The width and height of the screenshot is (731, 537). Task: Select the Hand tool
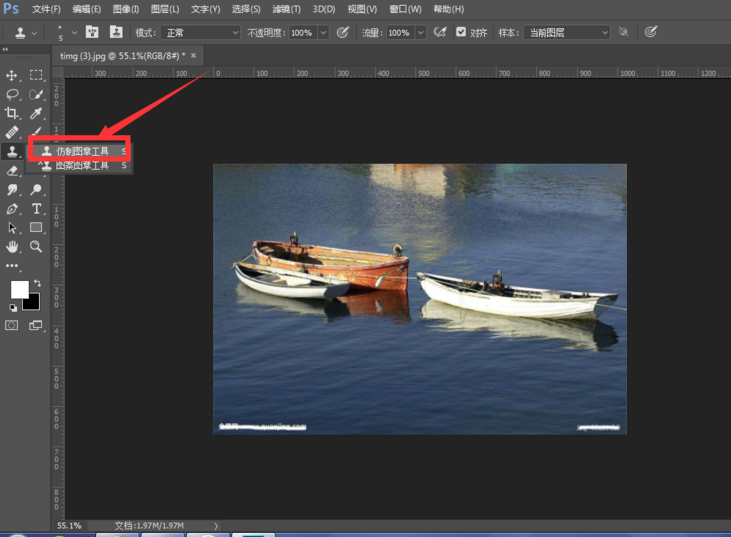coord(12,246)
